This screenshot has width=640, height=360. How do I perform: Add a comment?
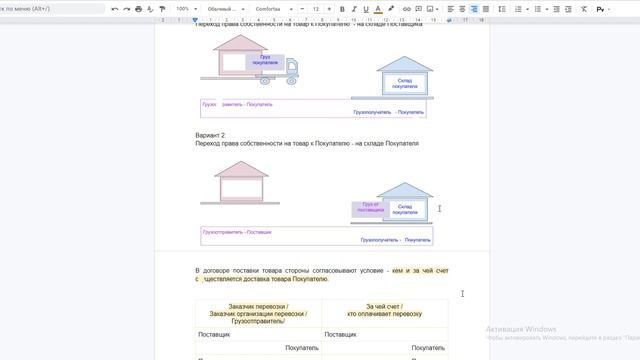[x=418, y=9]
